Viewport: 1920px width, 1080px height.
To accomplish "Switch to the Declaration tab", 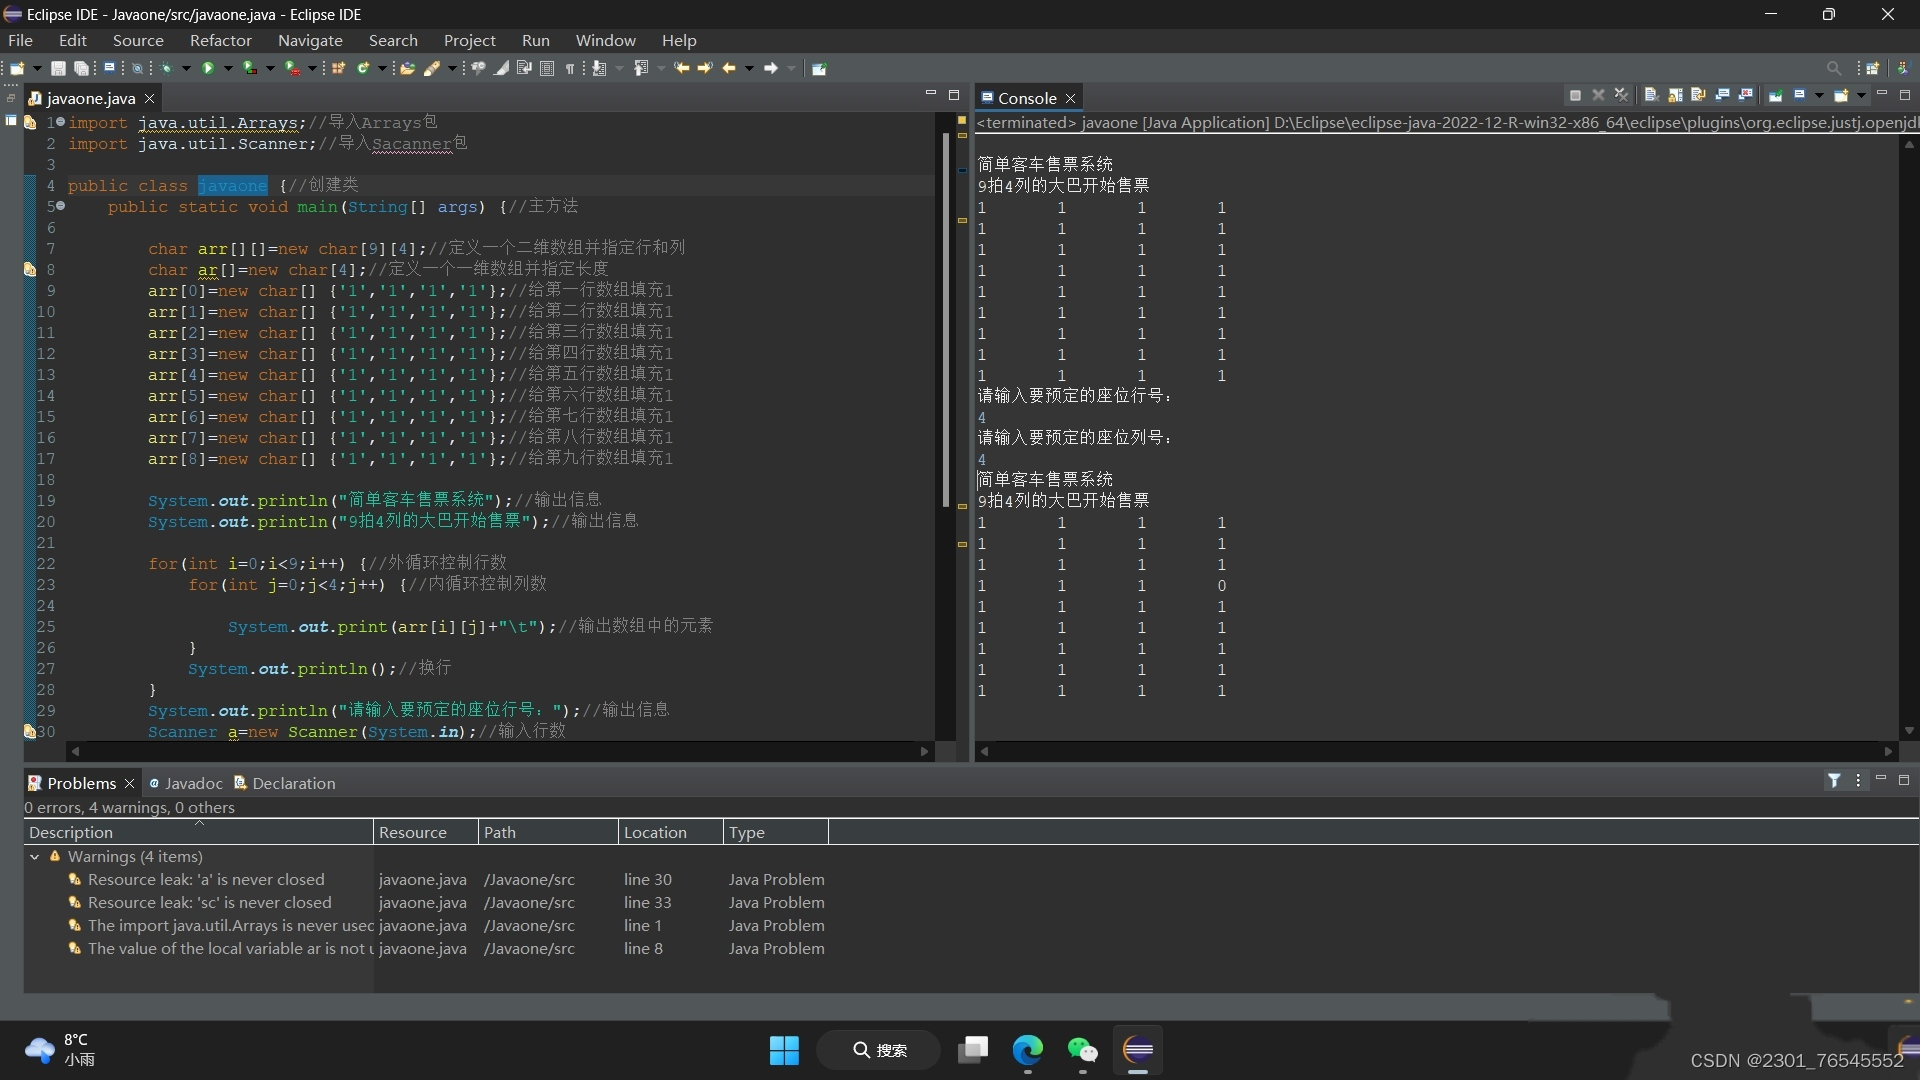I will (285, 783).
